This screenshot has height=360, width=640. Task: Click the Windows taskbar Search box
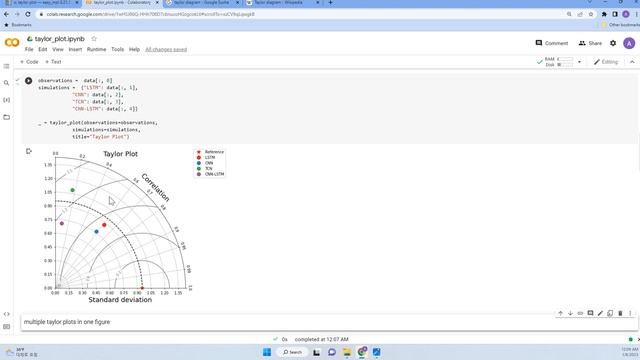point(292,352)
